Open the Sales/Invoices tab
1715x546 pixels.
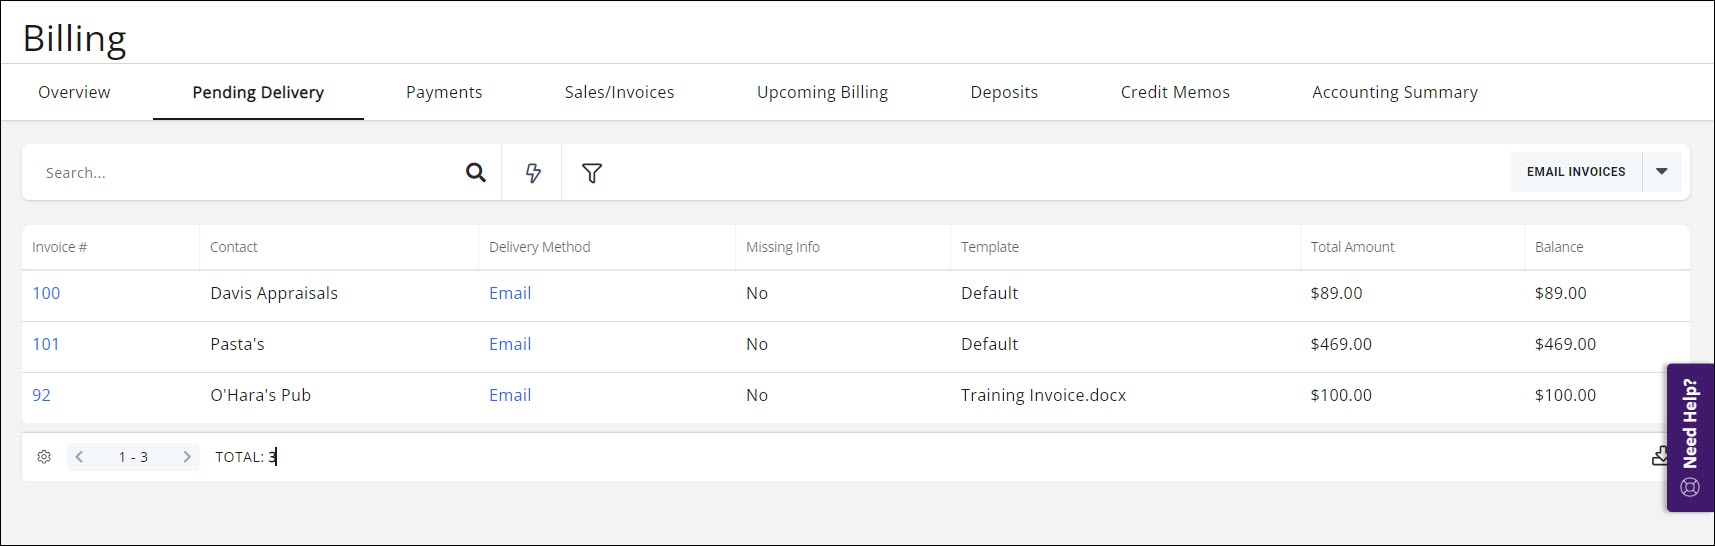click(x=619, y=92)
